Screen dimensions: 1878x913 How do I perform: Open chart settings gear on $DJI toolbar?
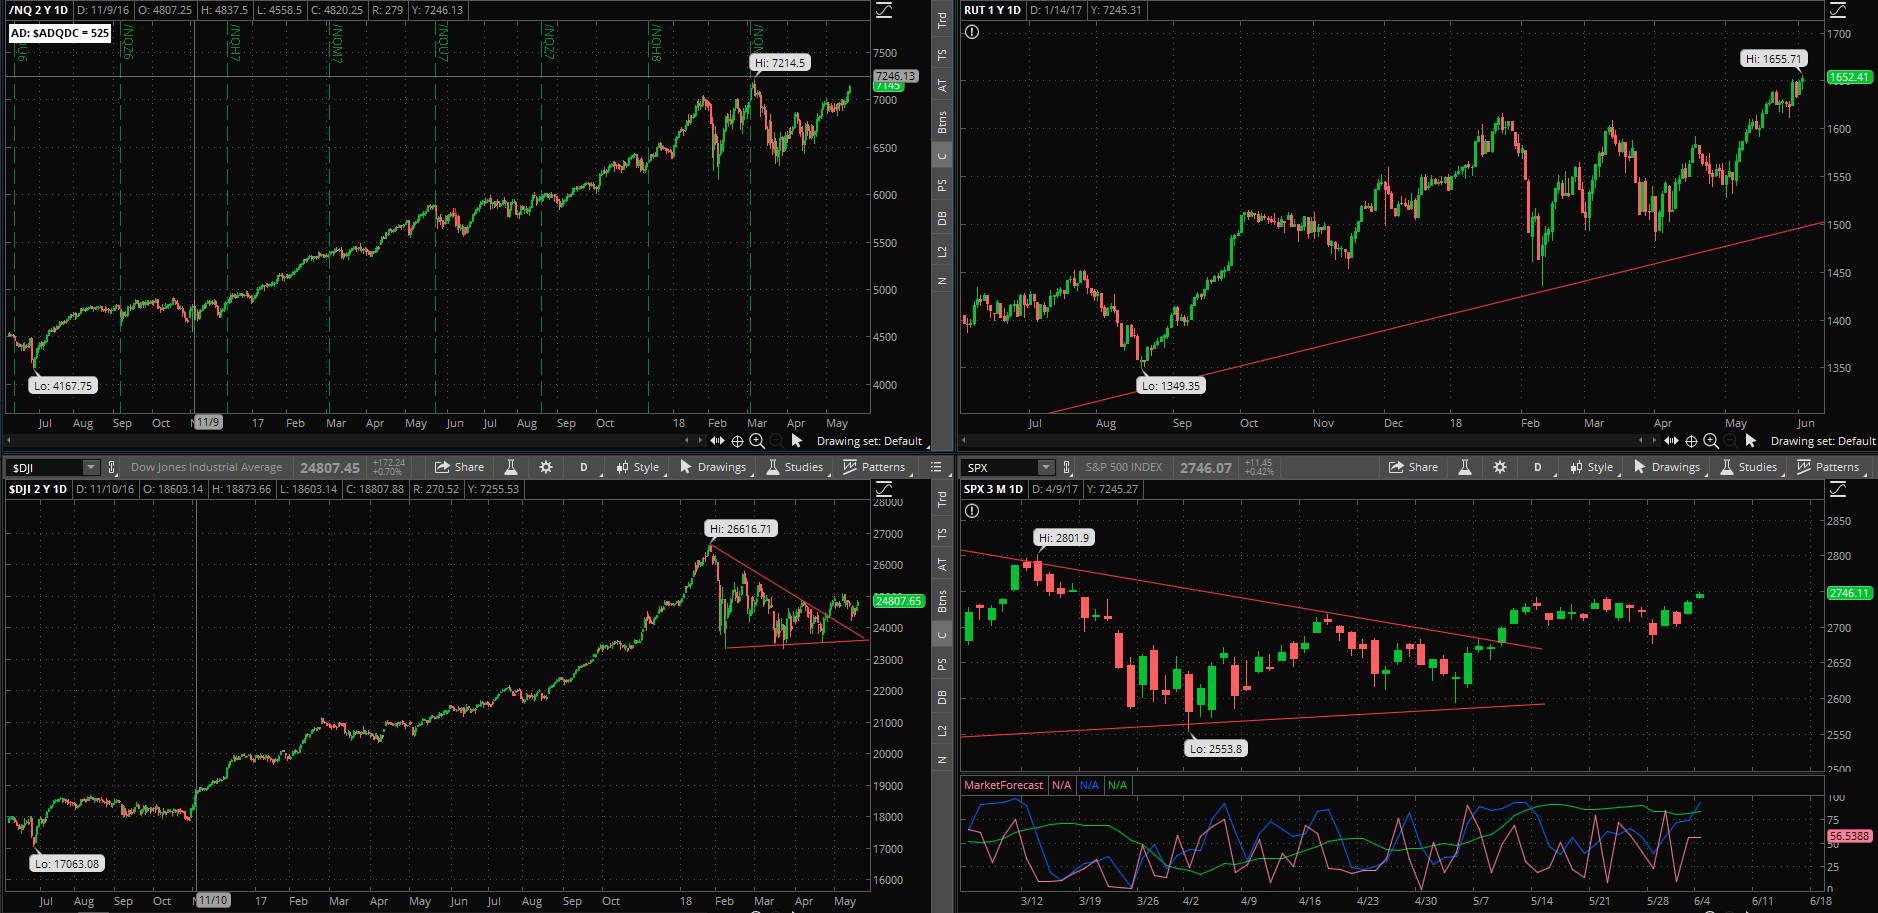pos(546,467)
